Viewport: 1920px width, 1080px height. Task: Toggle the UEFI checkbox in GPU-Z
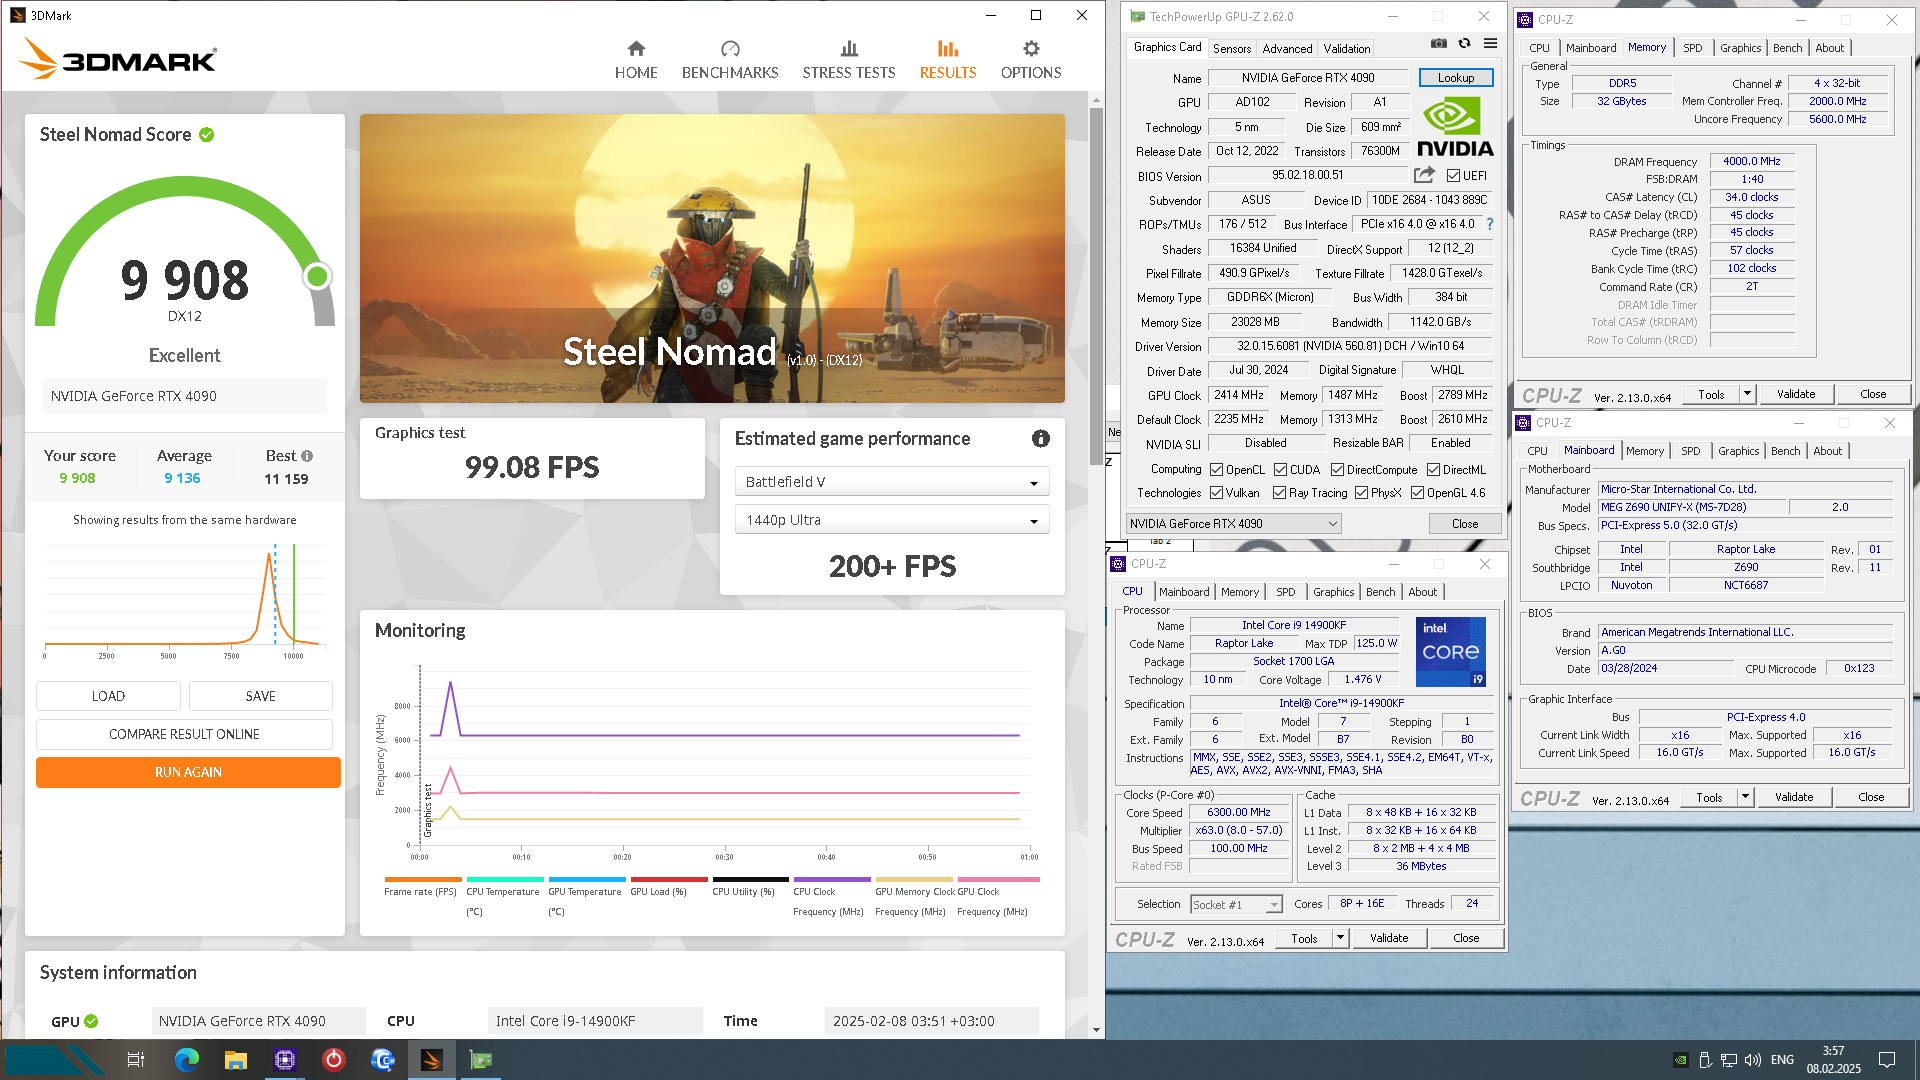click(x=1453, y=176)
